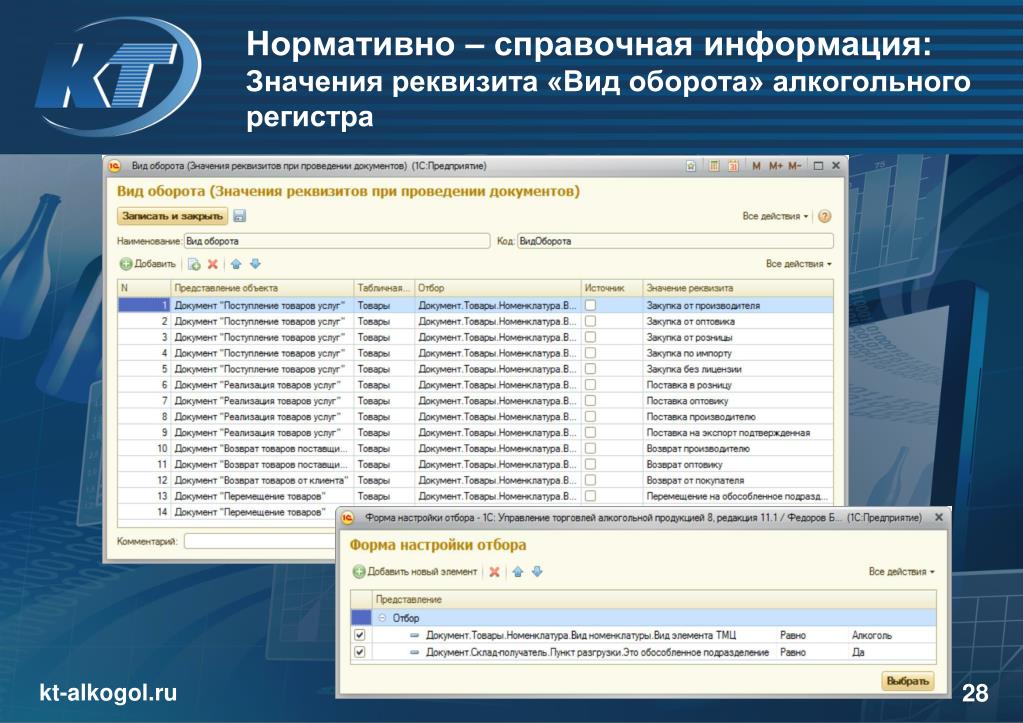The width and height of the screenshot is (1023, 723).
Task: Select row 12 Возврат от покупателя
Action: tap(475, 480)
